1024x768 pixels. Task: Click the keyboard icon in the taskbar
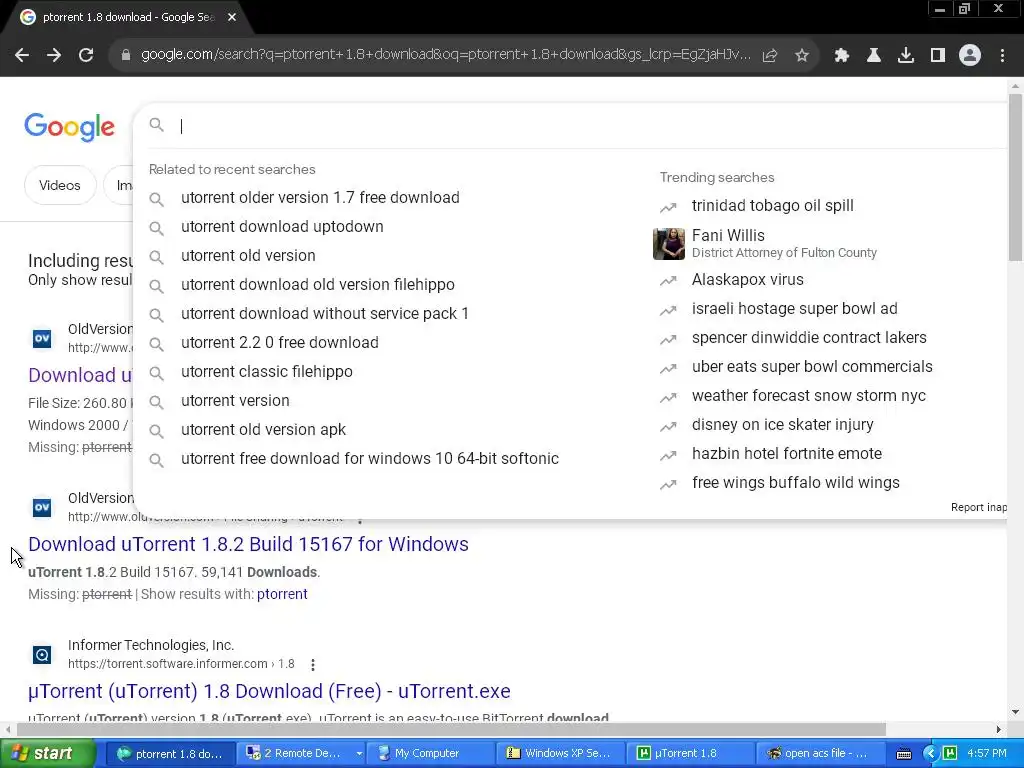(x=904, y=754)
